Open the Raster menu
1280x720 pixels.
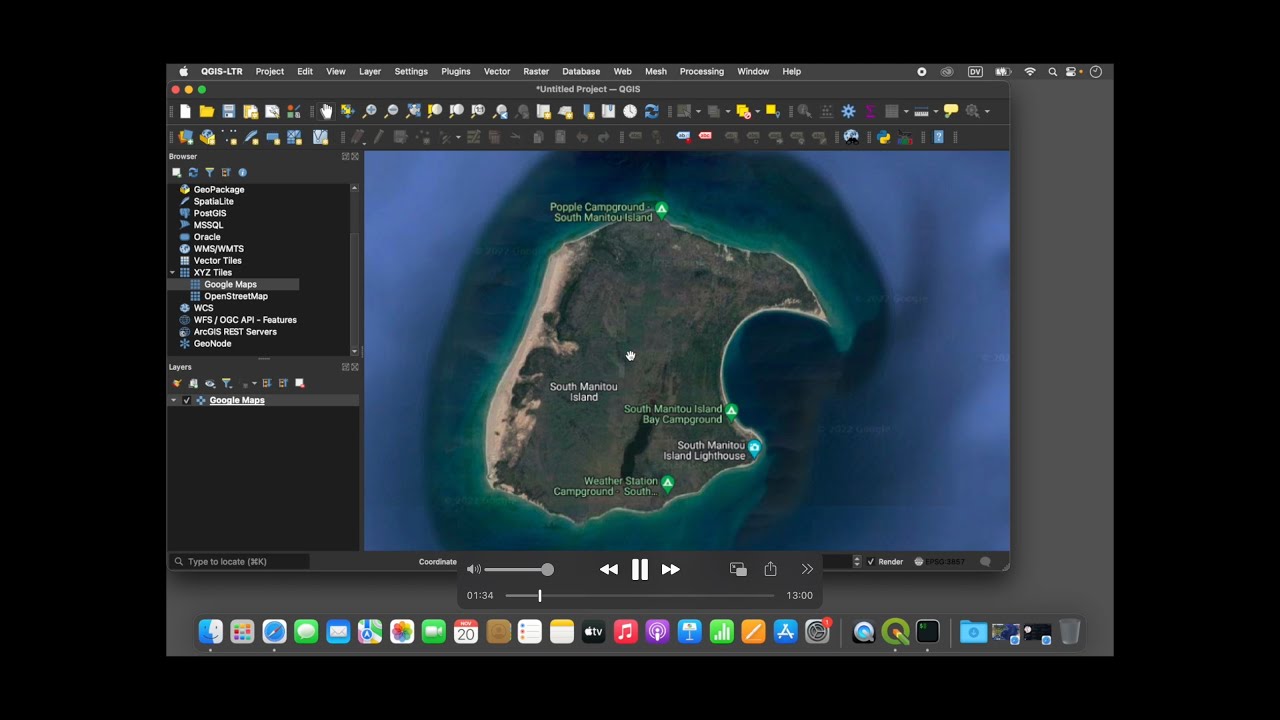pyautogui.click(x=536, y=72)
